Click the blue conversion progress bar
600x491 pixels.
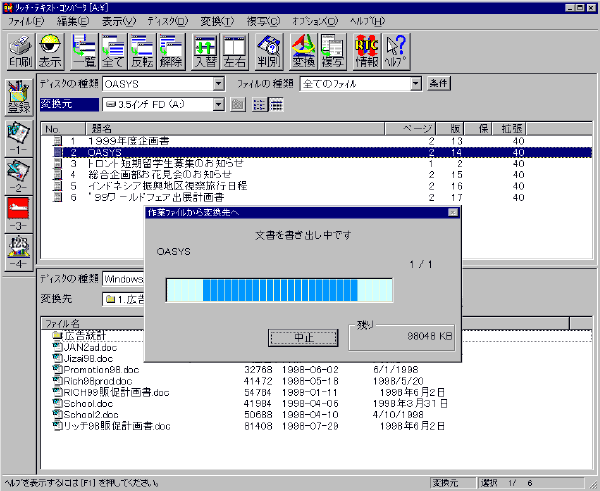[279, 290]
